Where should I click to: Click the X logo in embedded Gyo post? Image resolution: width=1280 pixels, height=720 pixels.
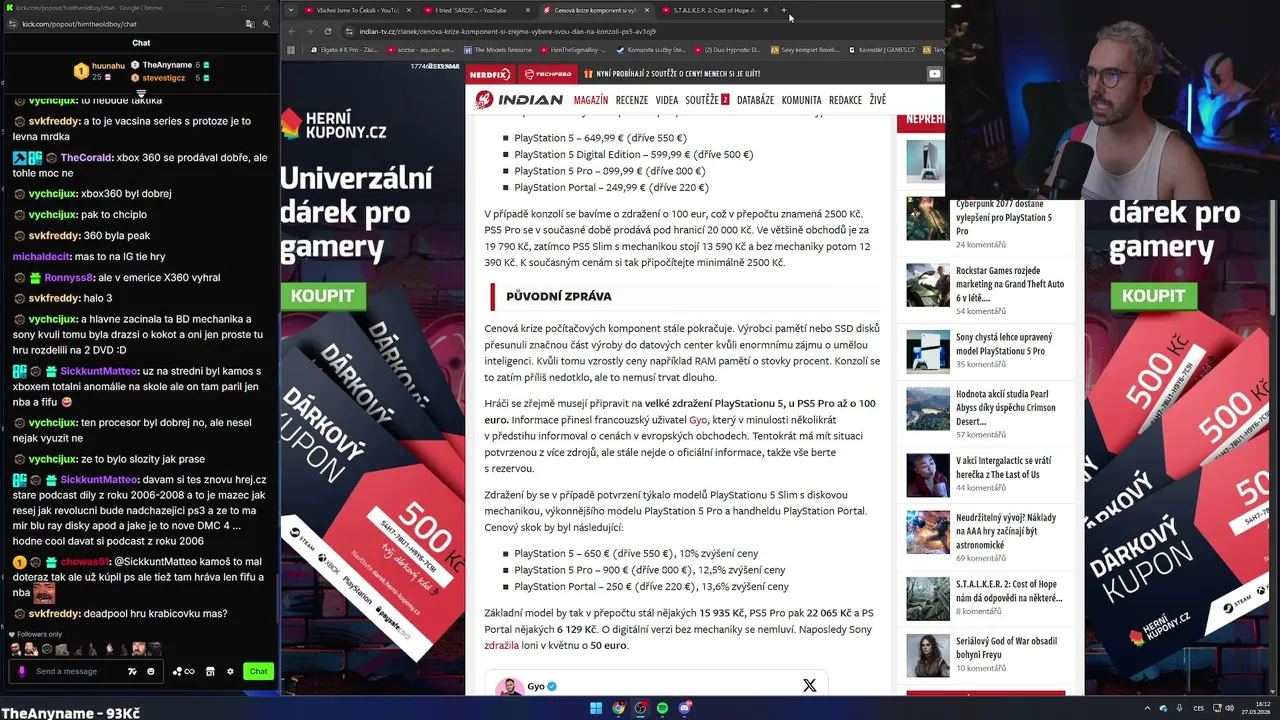click(809, 685)
